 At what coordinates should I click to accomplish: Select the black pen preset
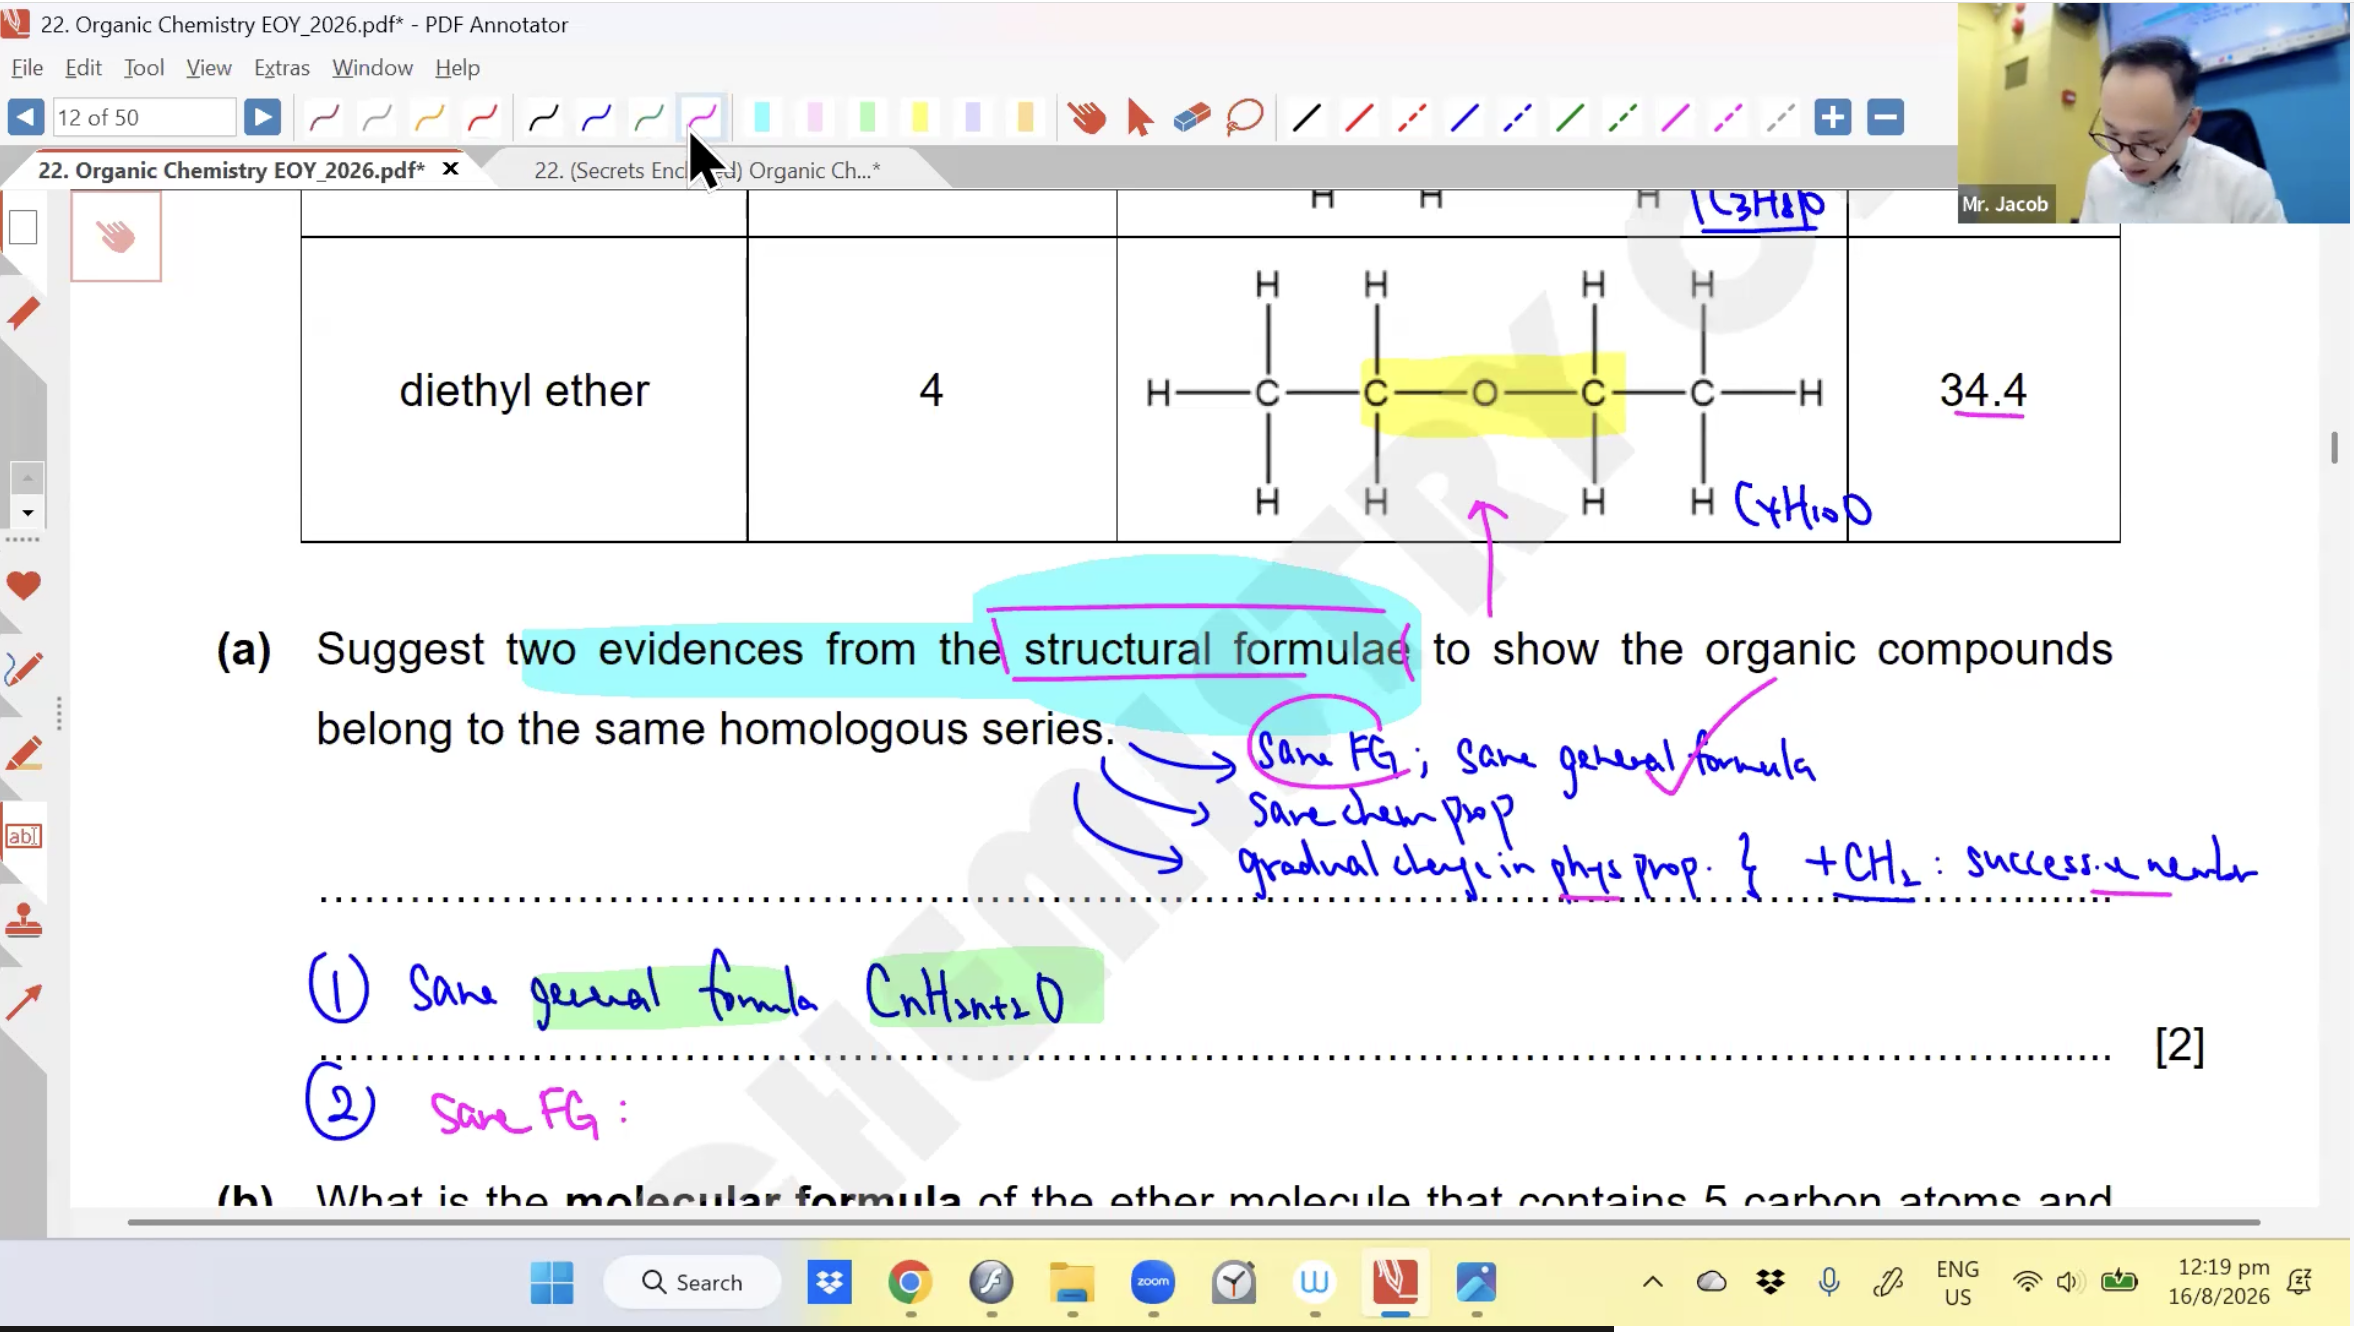coord(544,118)
